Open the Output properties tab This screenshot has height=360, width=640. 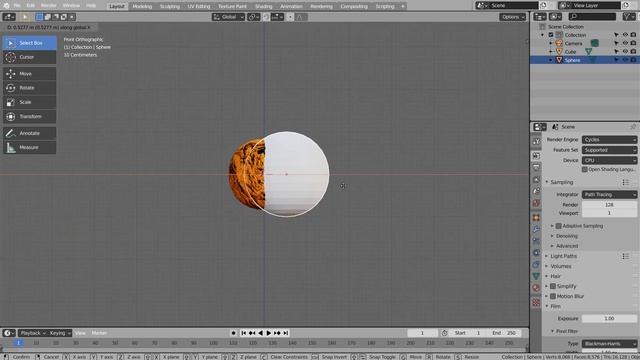536,168
